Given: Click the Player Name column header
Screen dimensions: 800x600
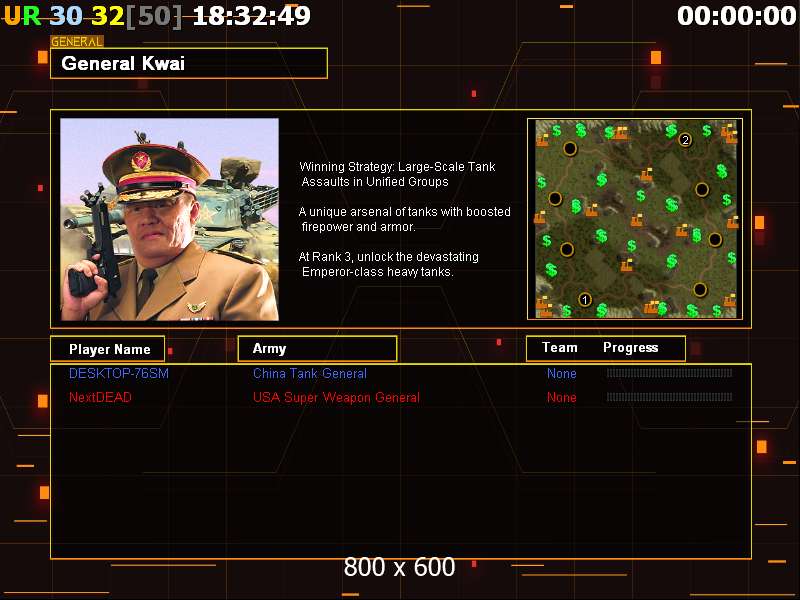Looking at the screenshot, I should pos(108,349).
